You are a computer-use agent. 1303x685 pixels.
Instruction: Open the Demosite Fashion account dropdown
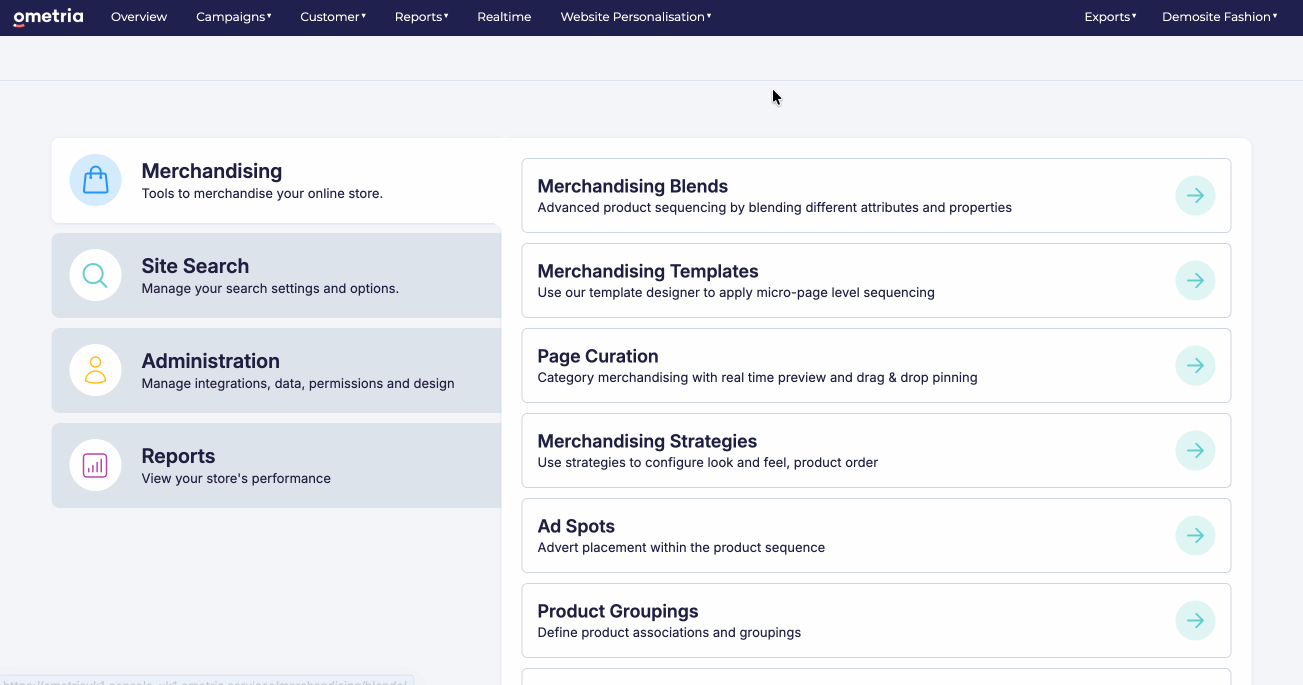pyautogui.click(x=1220, y=17)
